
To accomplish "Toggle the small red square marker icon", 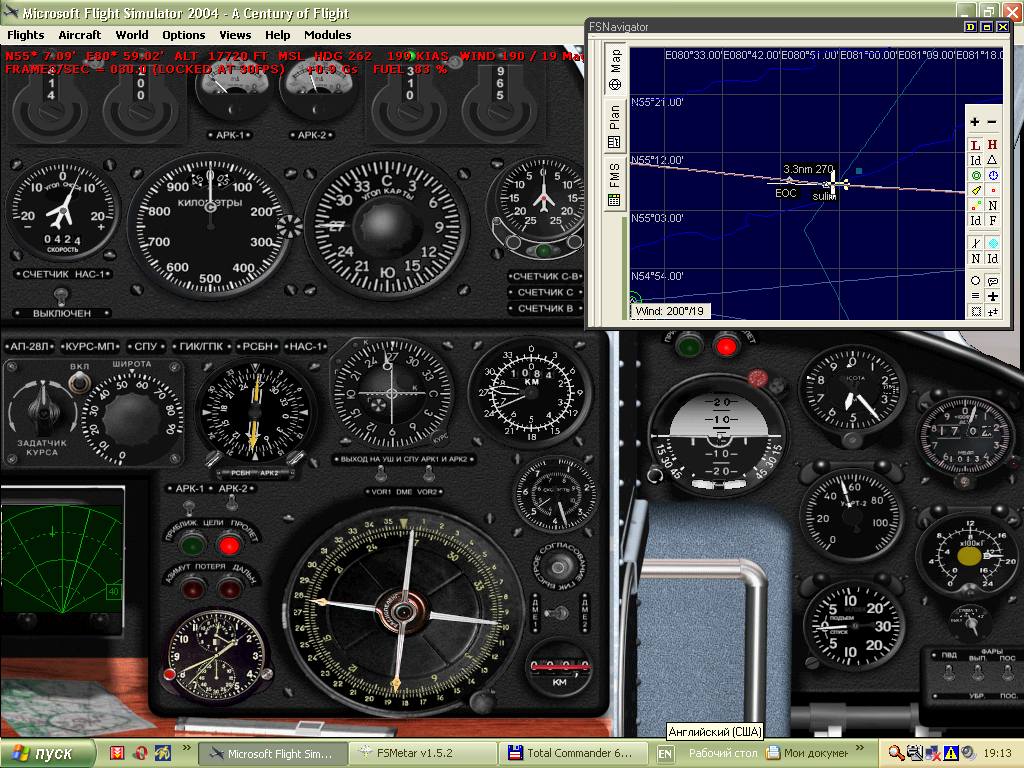I will coord(993,191).
